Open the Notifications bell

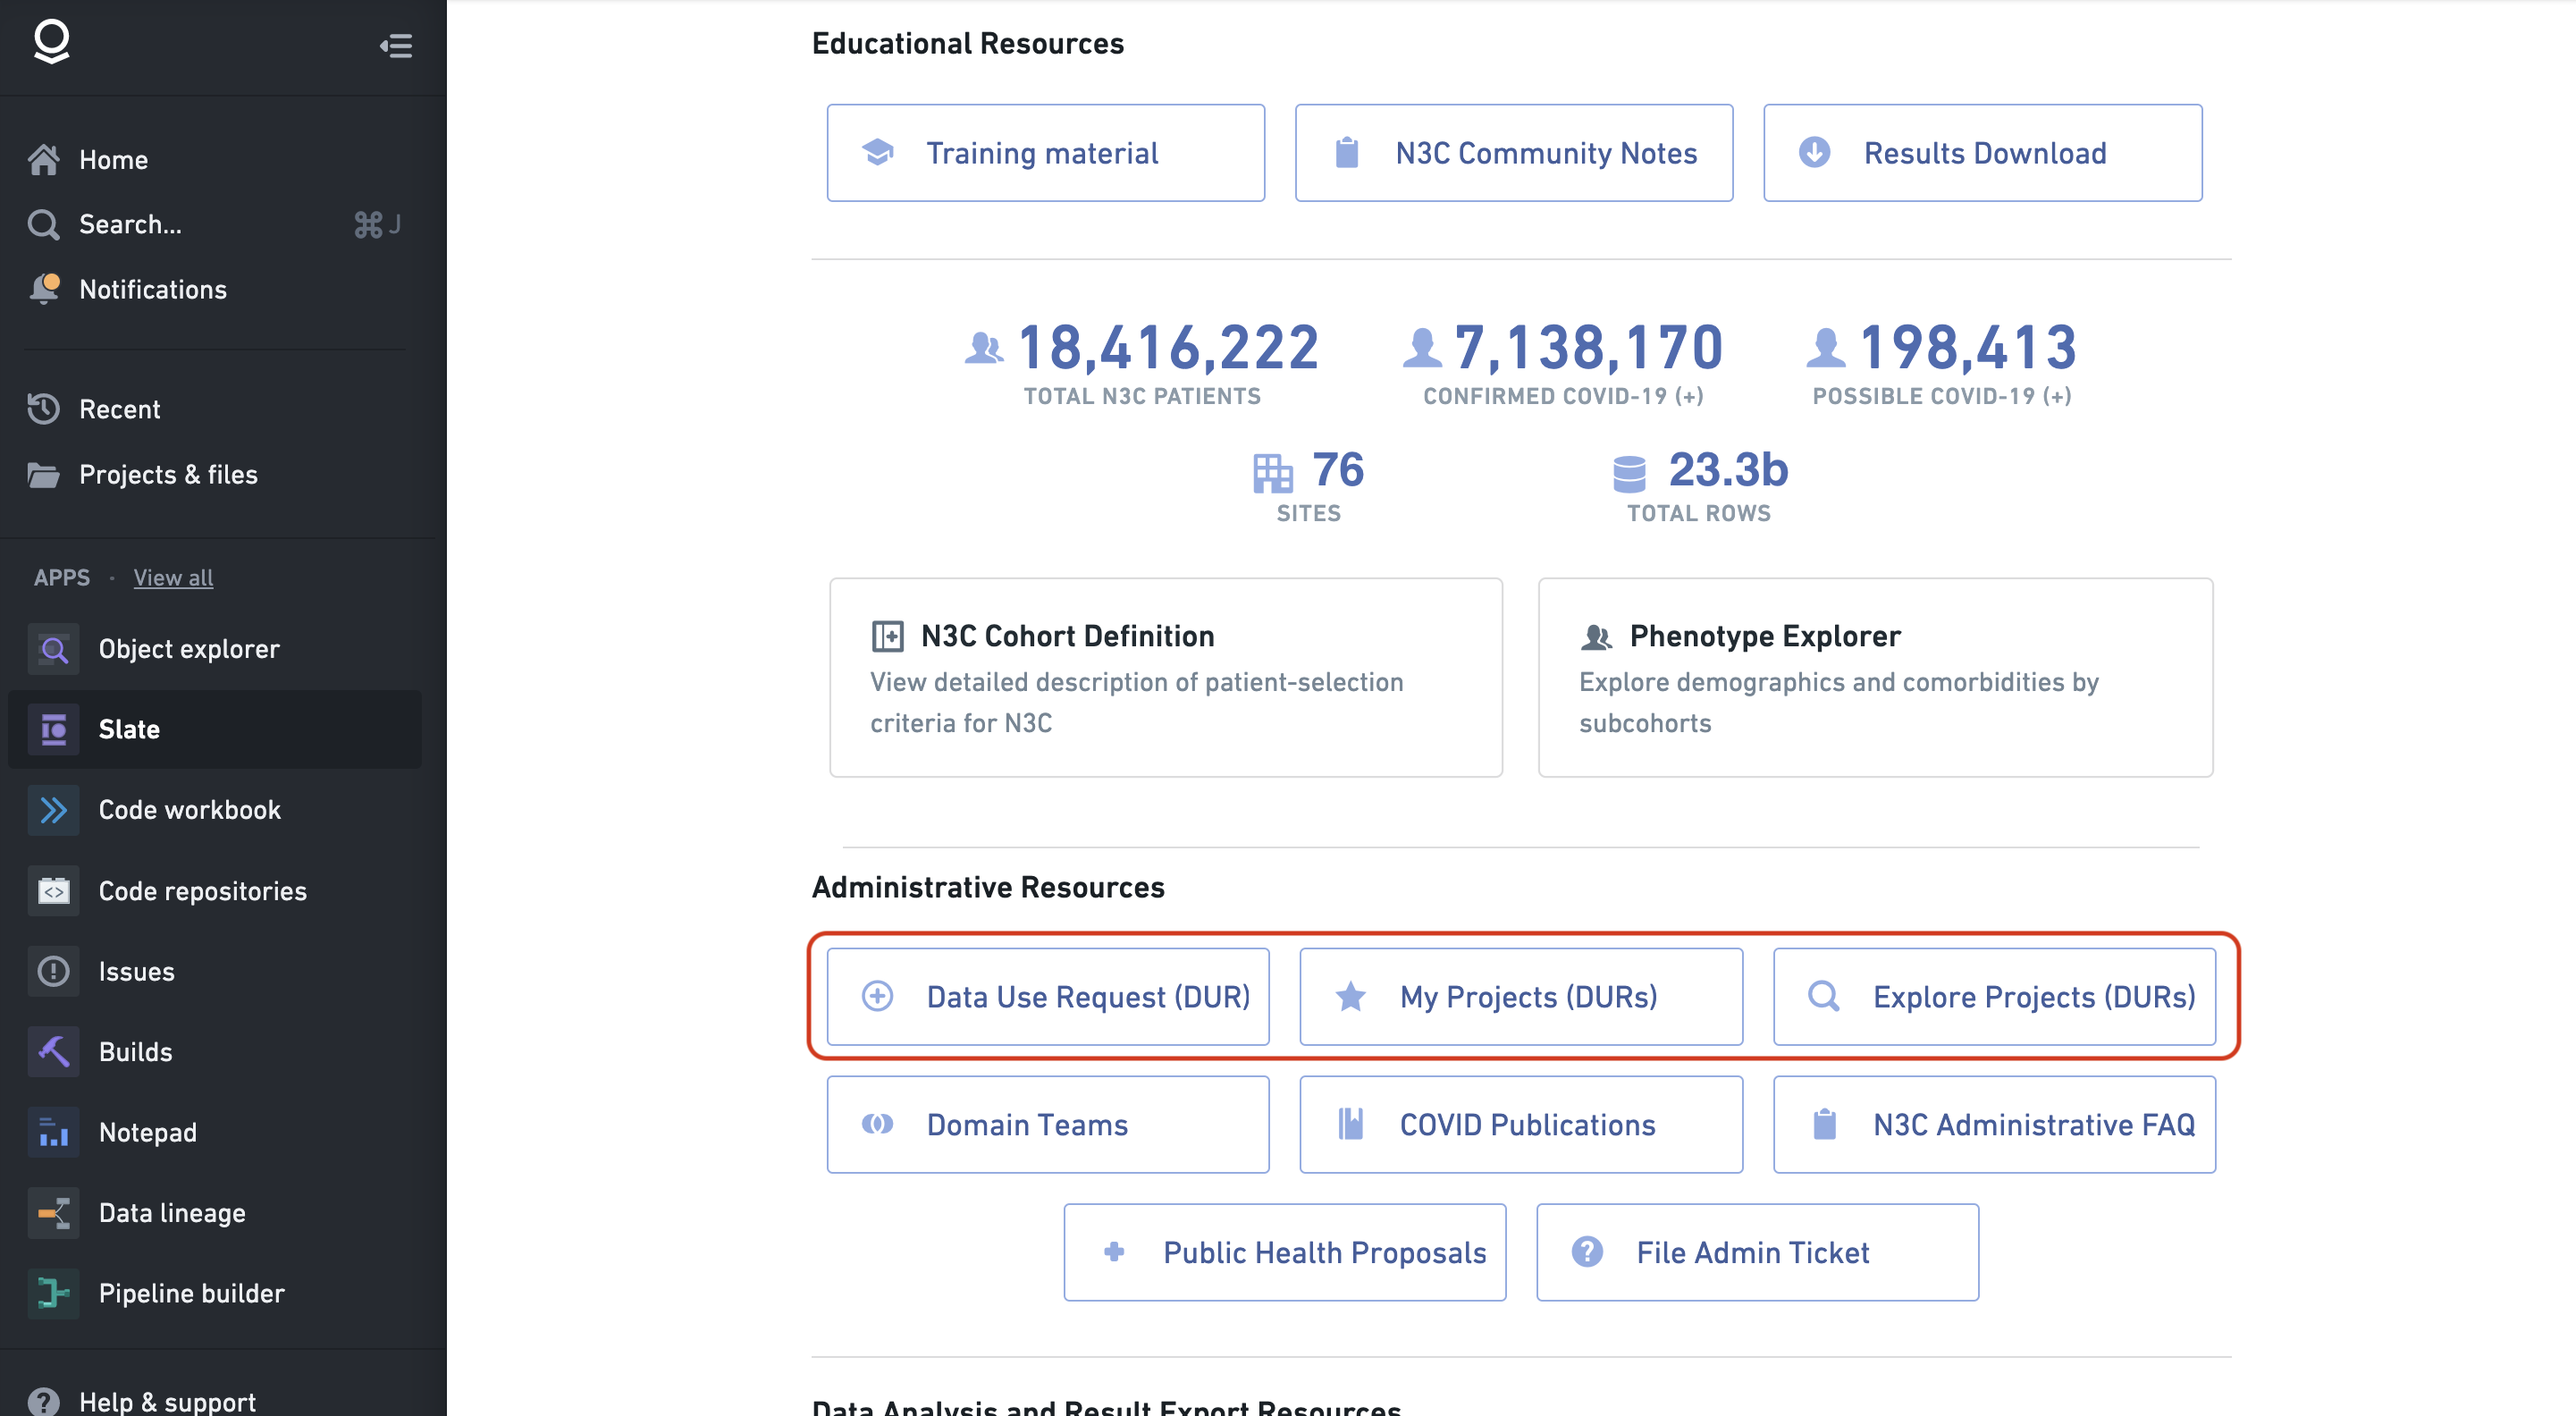pyautogui.click(x=45, y=288)
